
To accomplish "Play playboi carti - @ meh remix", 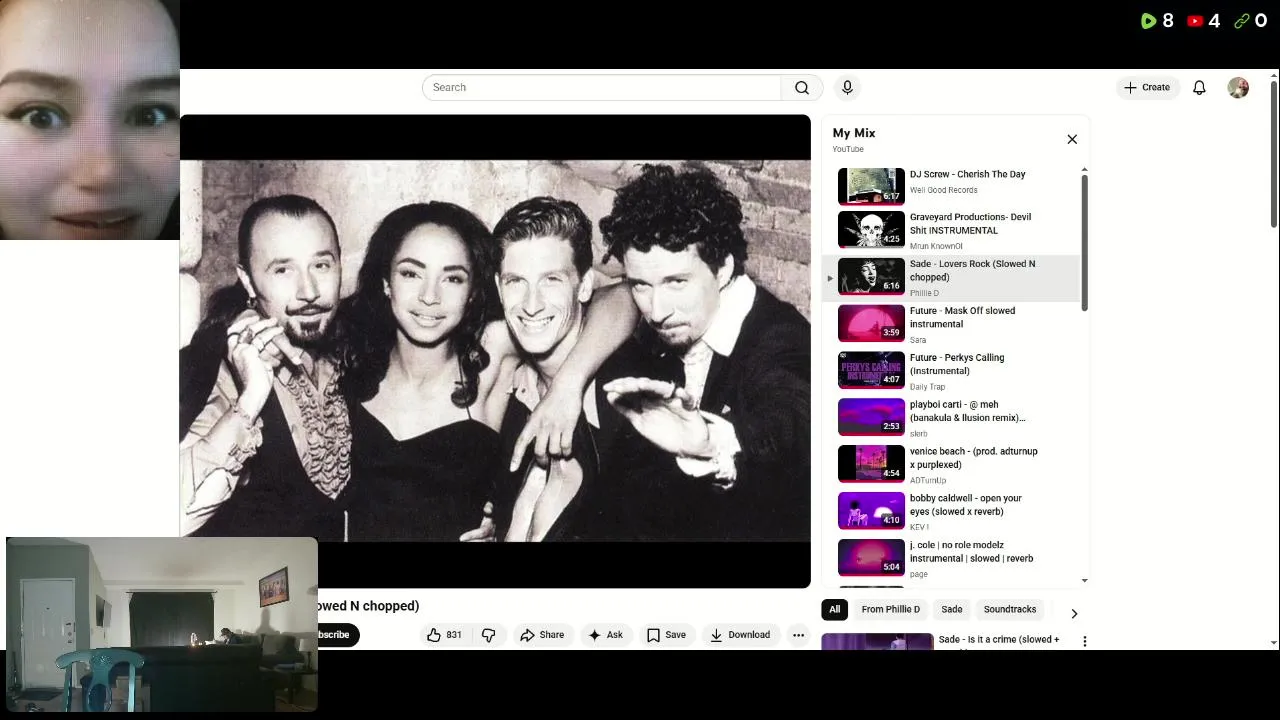I will 967,411.
